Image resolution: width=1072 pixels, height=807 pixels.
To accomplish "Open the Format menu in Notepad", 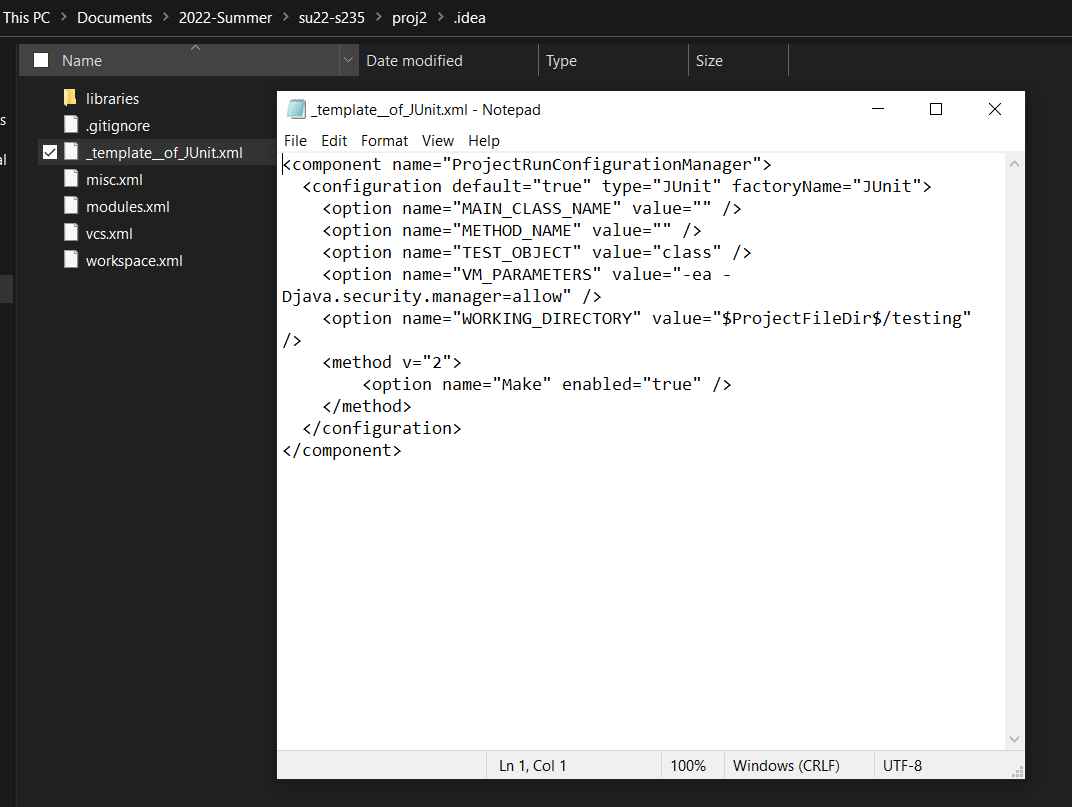I will pos(384,141).
